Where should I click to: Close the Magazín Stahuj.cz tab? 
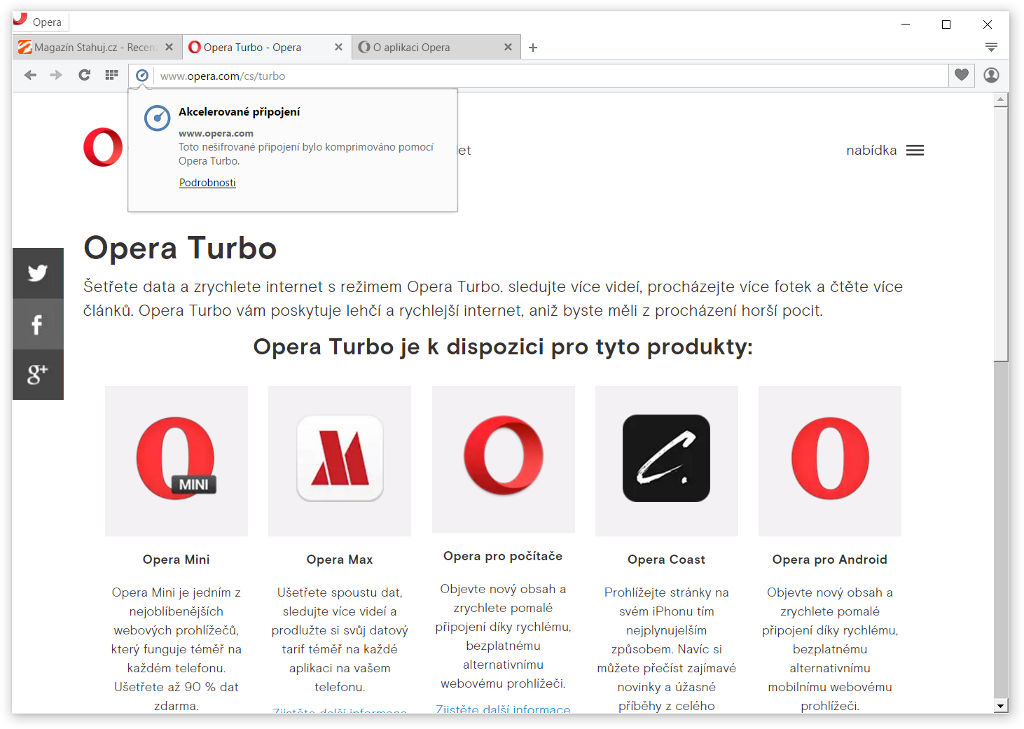click(169, 47)
